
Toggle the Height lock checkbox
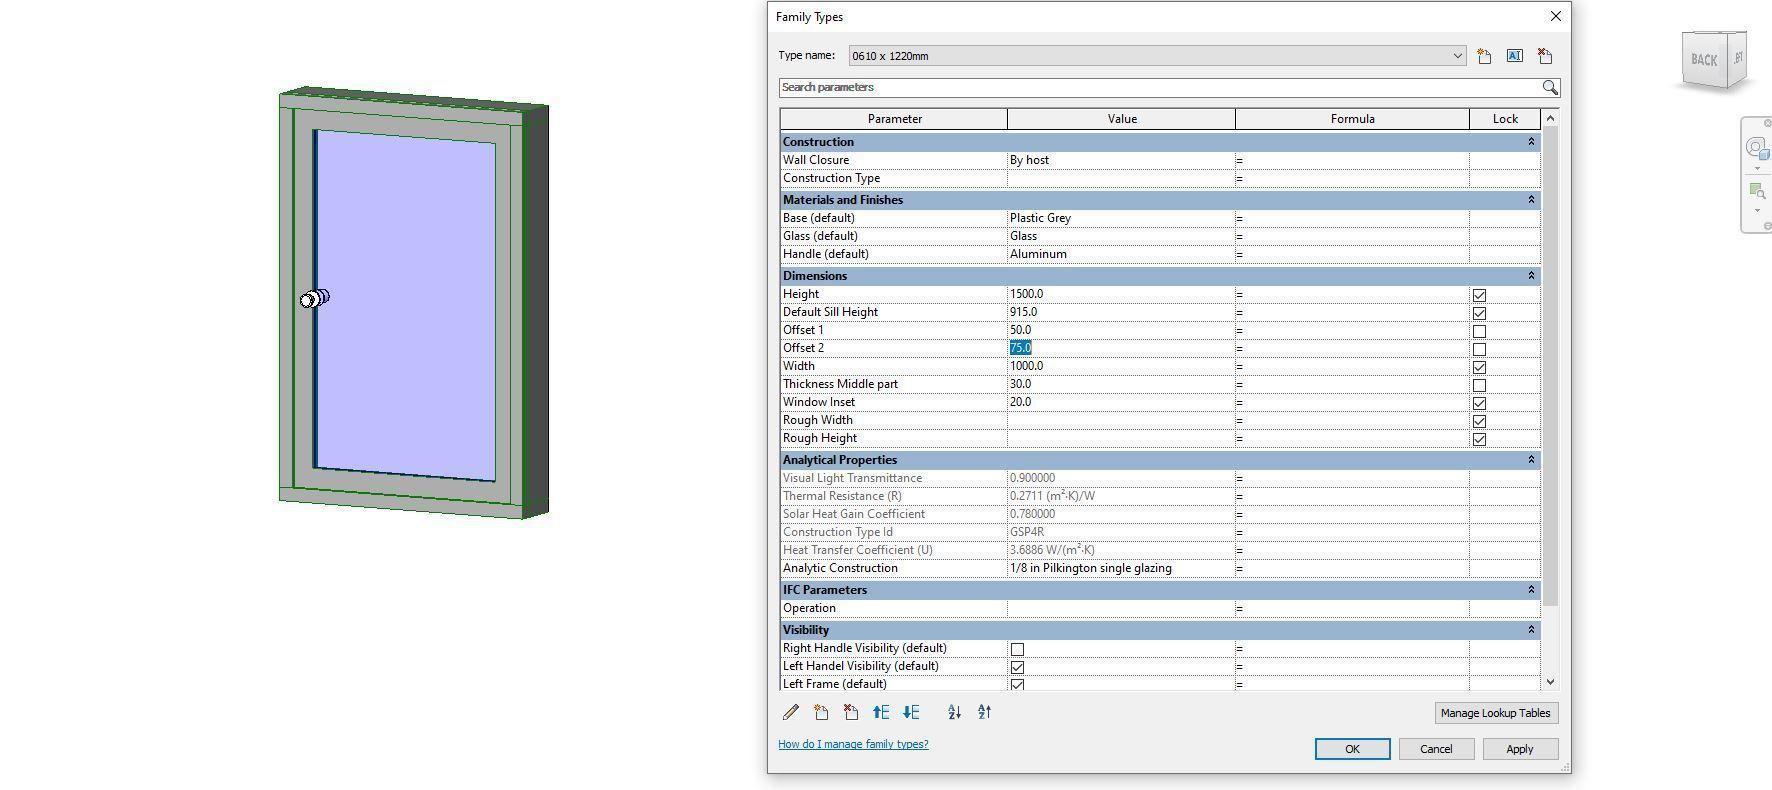pos(1479,295)
